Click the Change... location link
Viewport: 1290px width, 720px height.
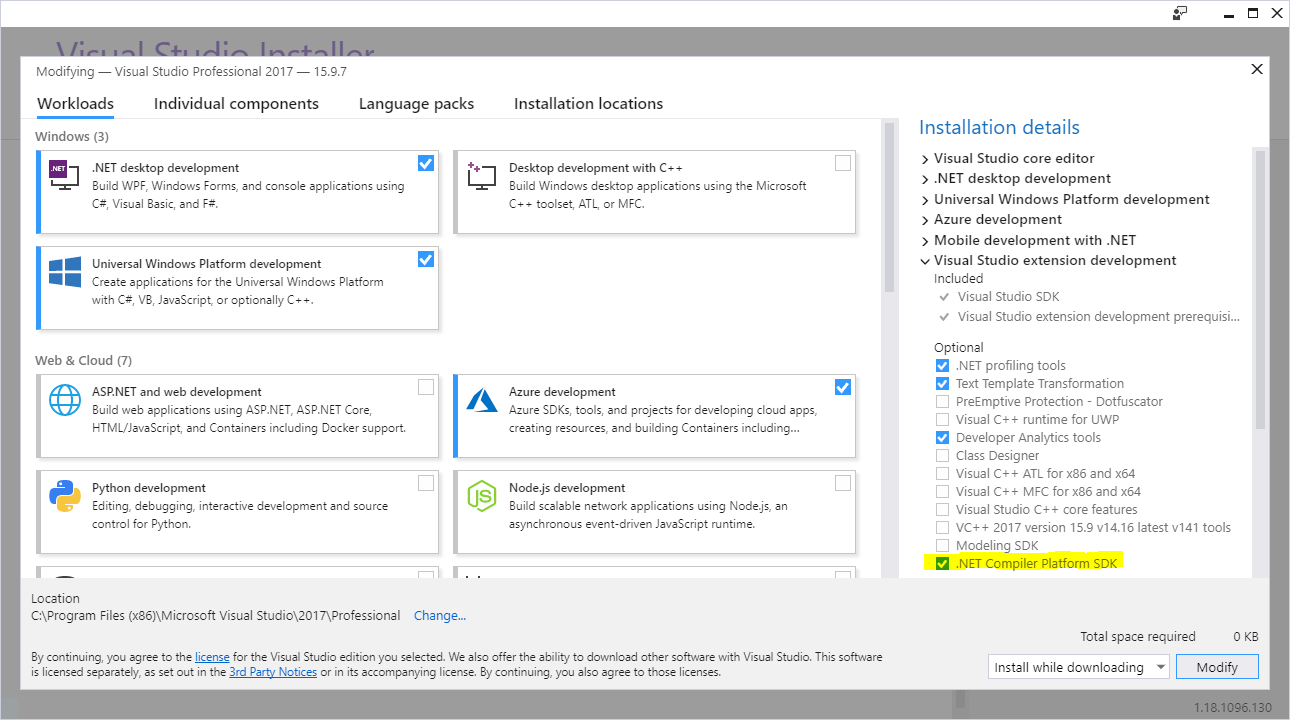(x=440, y=615)
